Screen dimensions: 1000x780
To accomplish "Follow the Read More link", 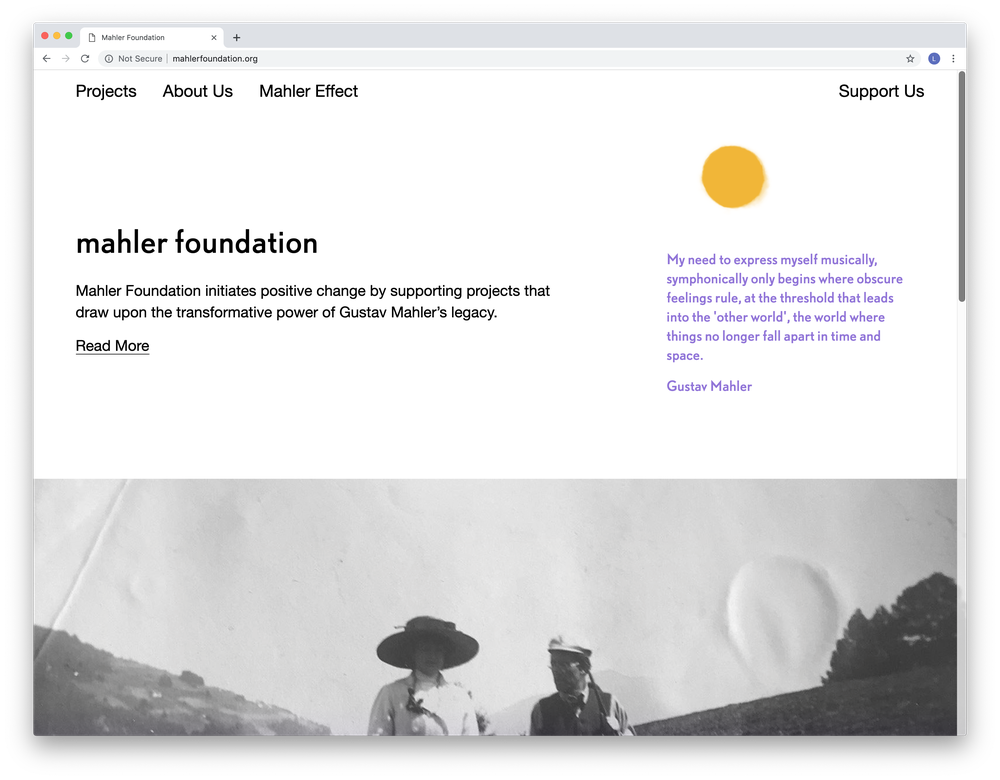I will point(112,346).
